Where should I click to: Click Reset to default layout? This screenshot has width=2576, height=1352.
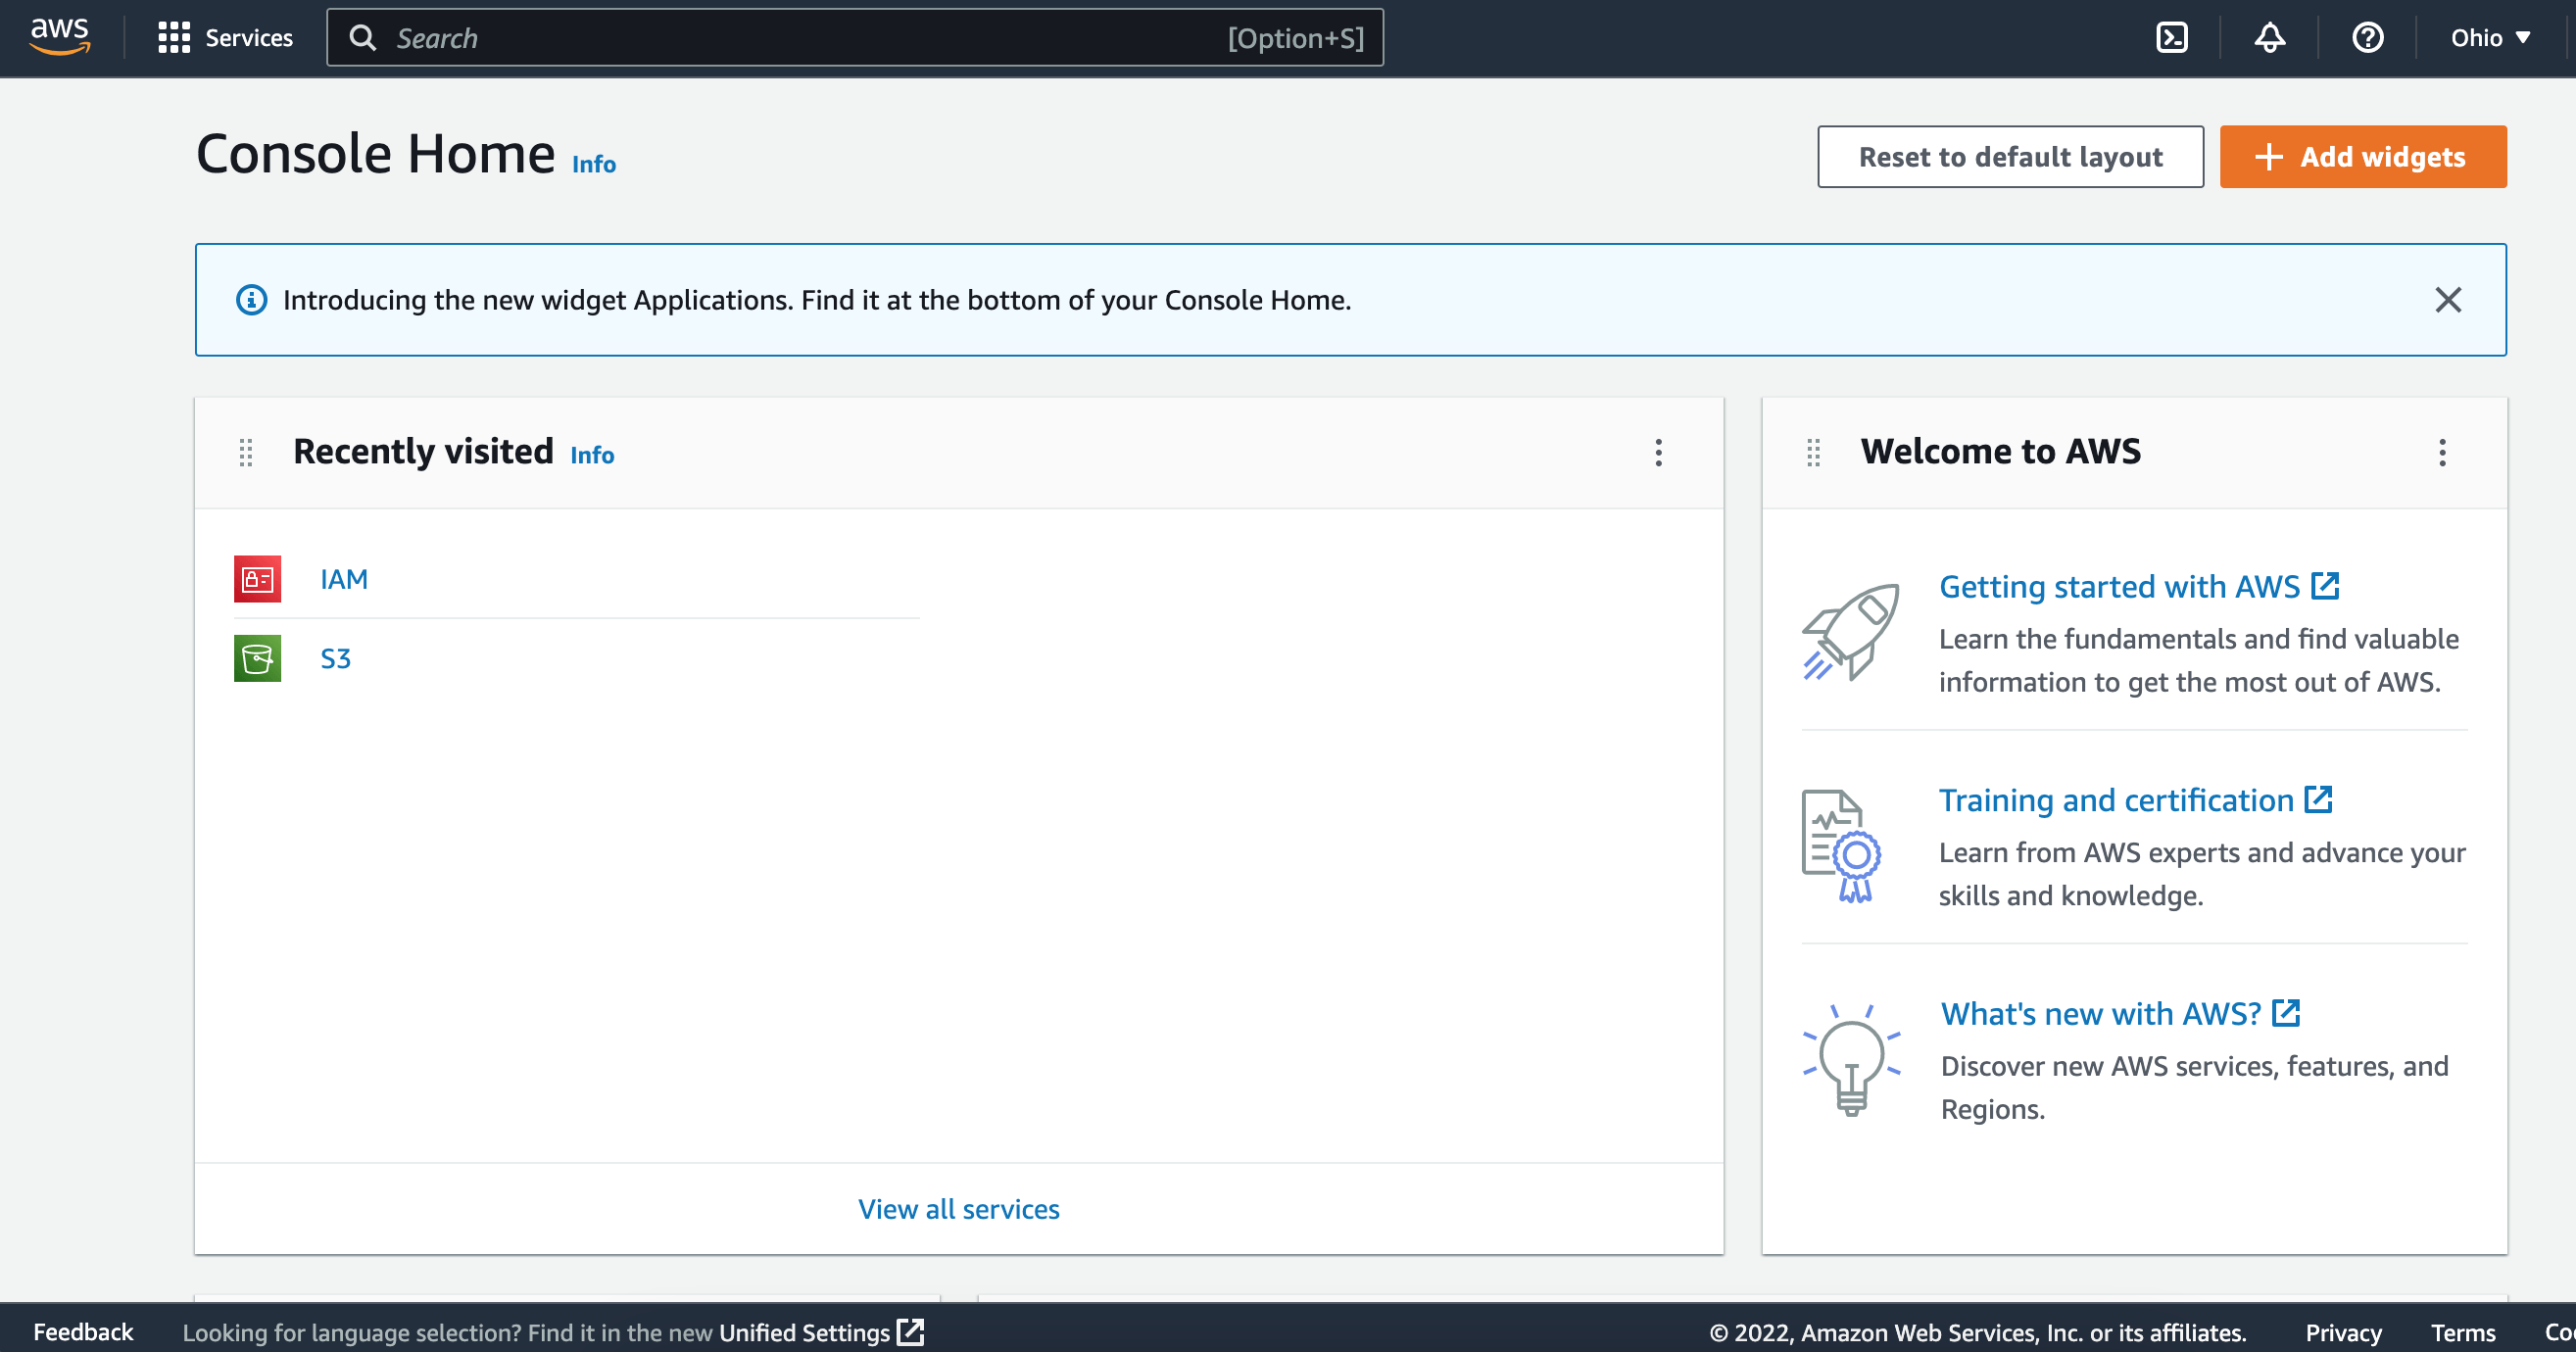[2010, 157]
